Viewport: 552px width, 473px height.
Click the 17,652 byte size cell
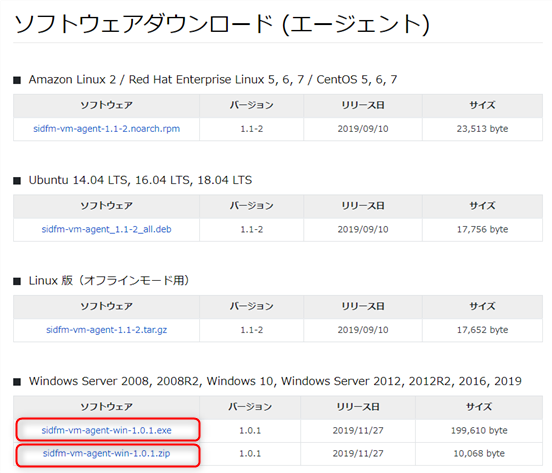tap(482, 330)
